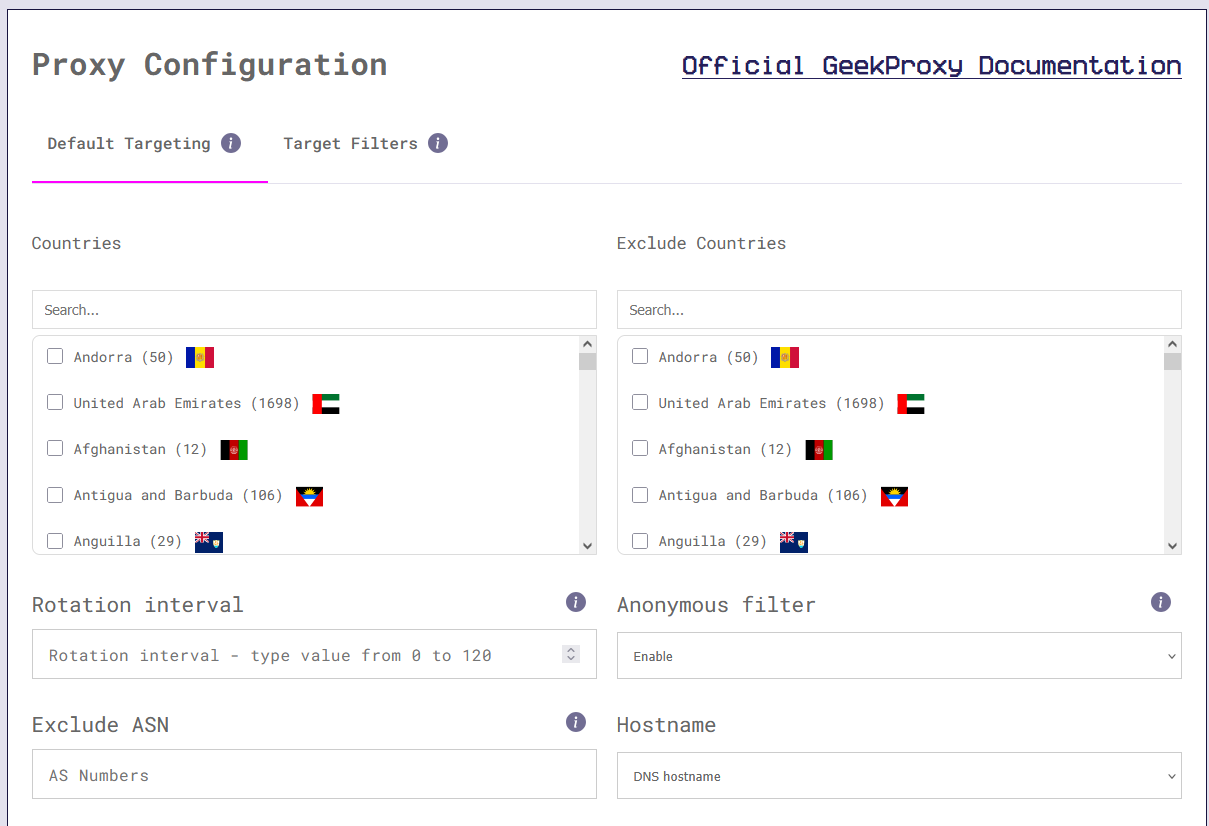Click the Rotation interval stepper arrows
Image resolution: width=1209 pixels, height=826 pixels.
(x=571, y=654)
